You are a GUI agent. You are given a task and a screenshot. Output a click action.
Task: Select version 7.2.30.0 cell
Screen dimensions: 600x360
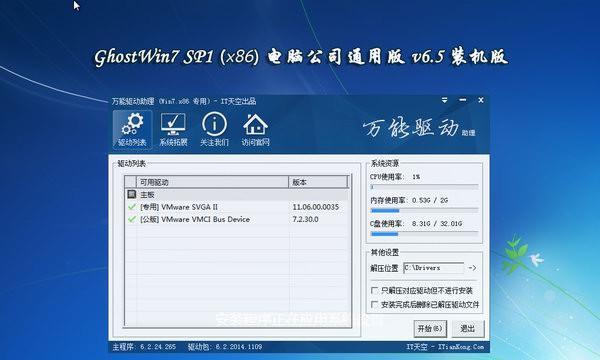[x=305, y=219]
